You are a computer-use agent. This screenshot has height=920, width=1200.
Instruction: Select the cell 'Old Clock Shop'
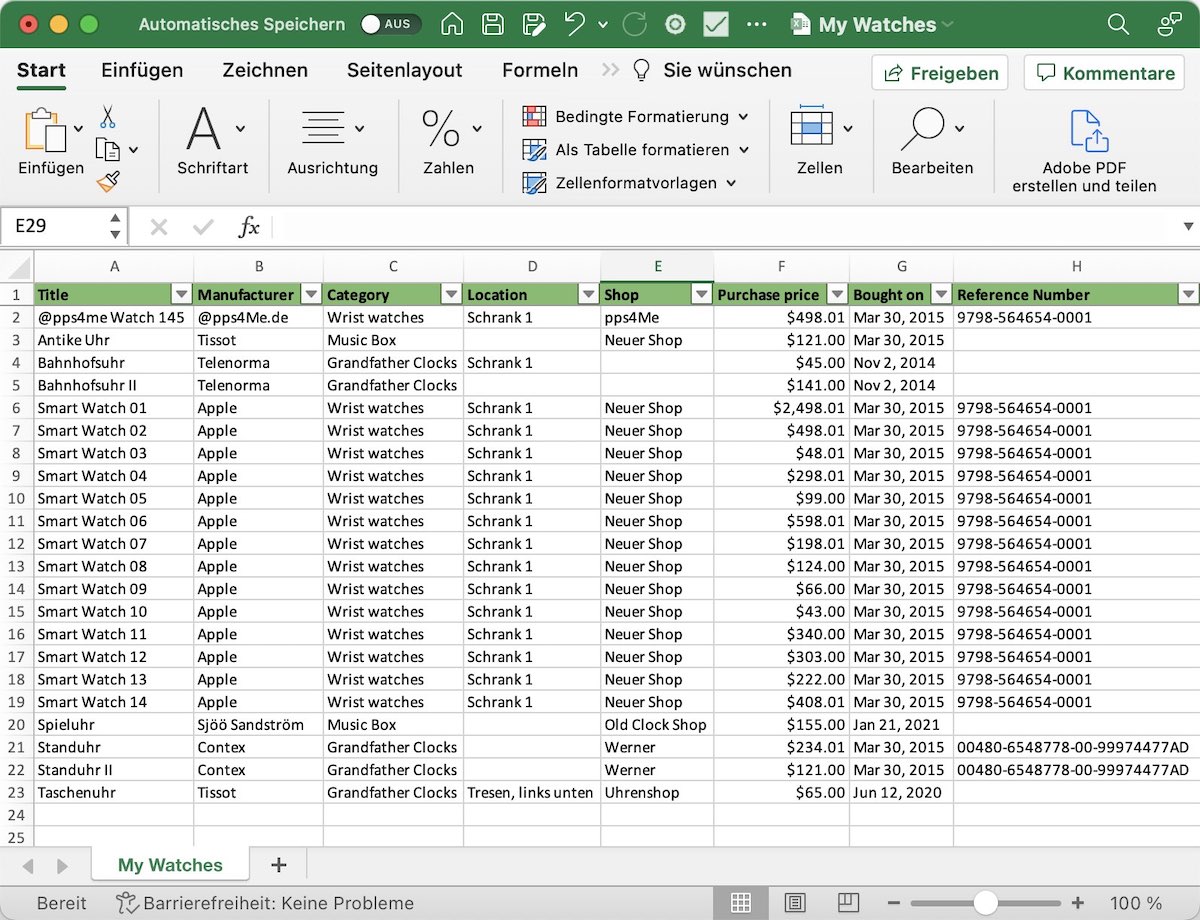(x=657, y=725)
